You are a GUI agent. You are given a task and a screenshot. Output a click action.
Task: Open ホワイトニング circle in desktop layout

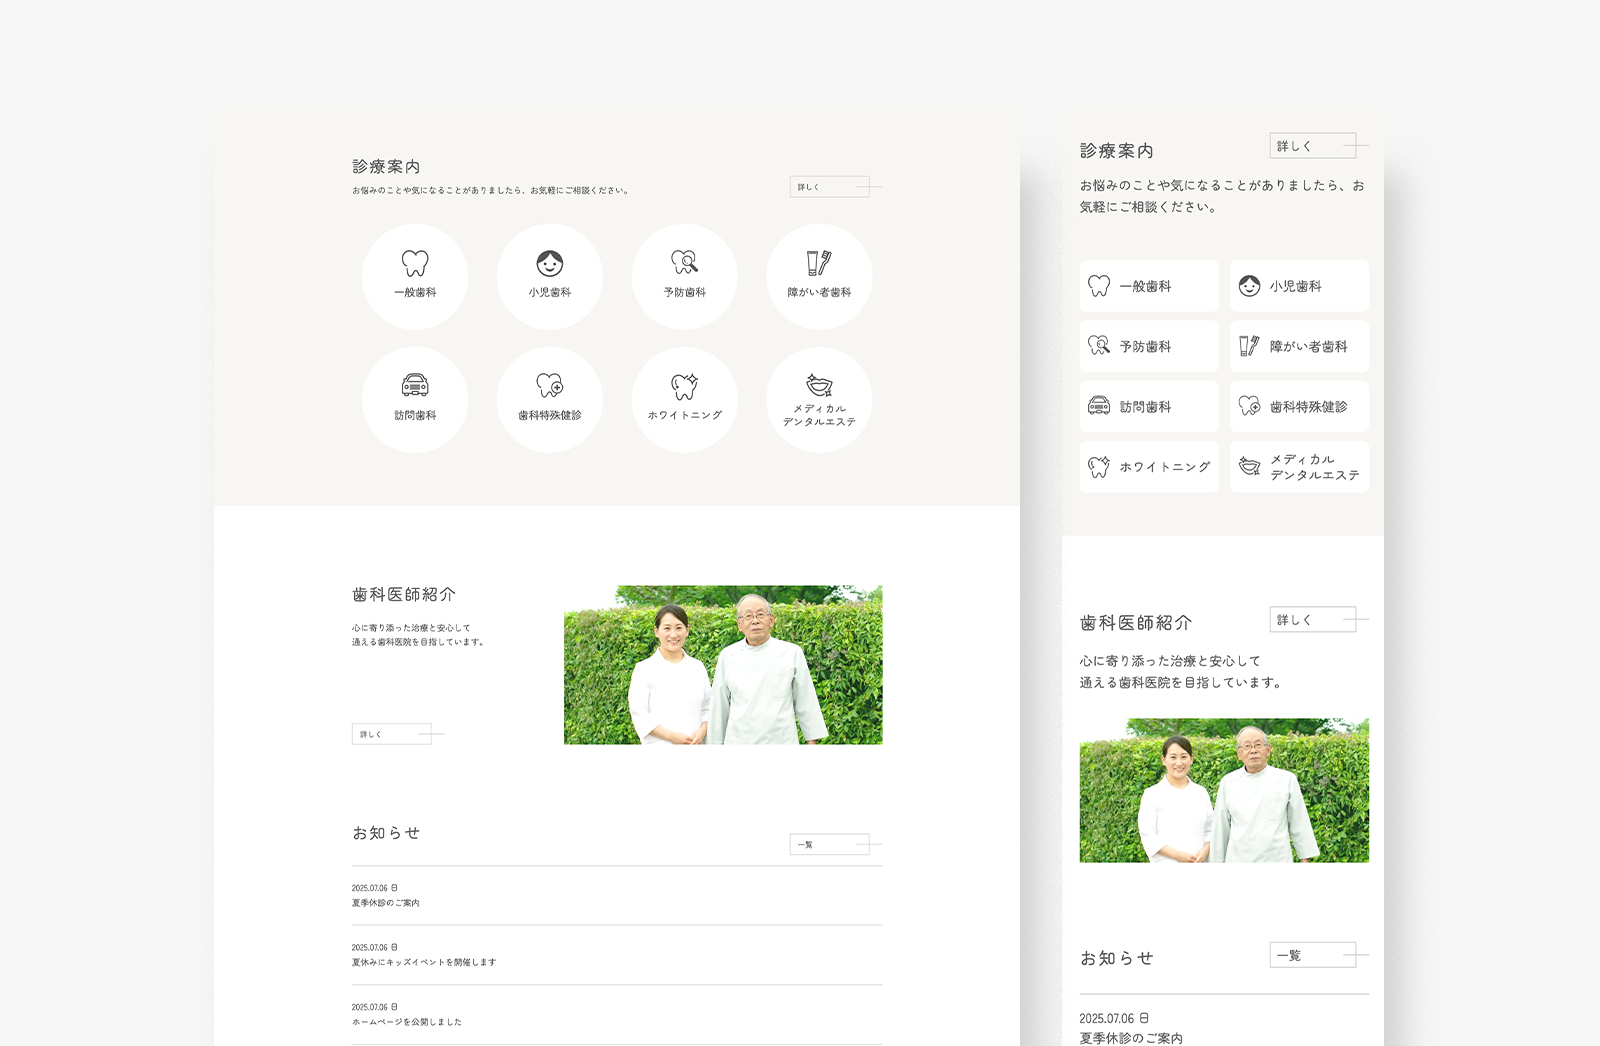click(x=685, y=400)
